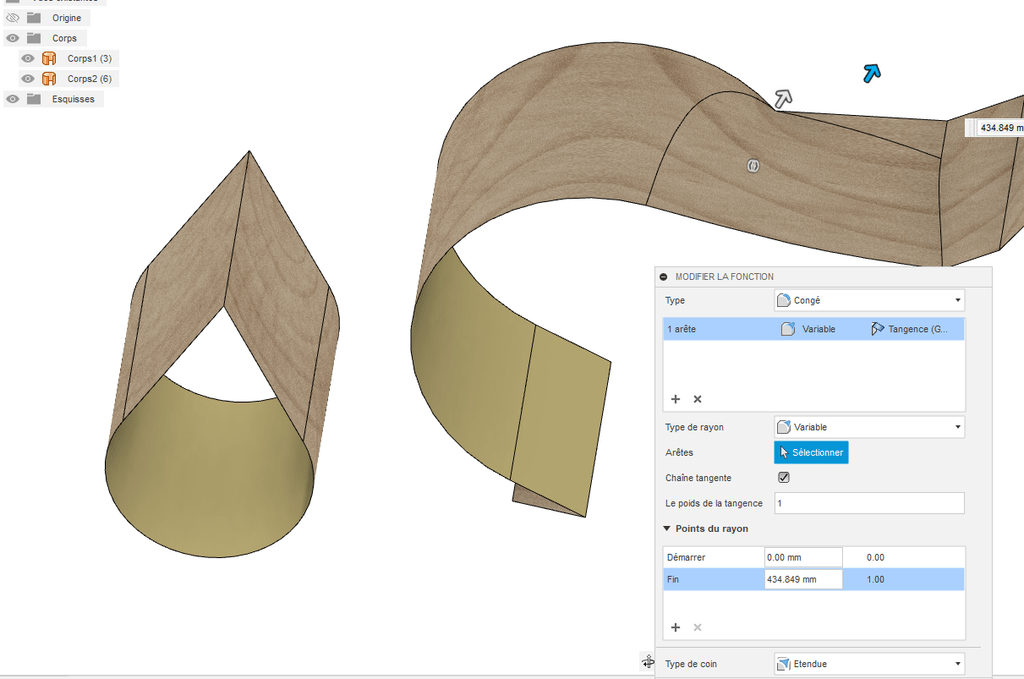
Task: Open the Type dropdown showing Congé
Action: coord(869,300)
